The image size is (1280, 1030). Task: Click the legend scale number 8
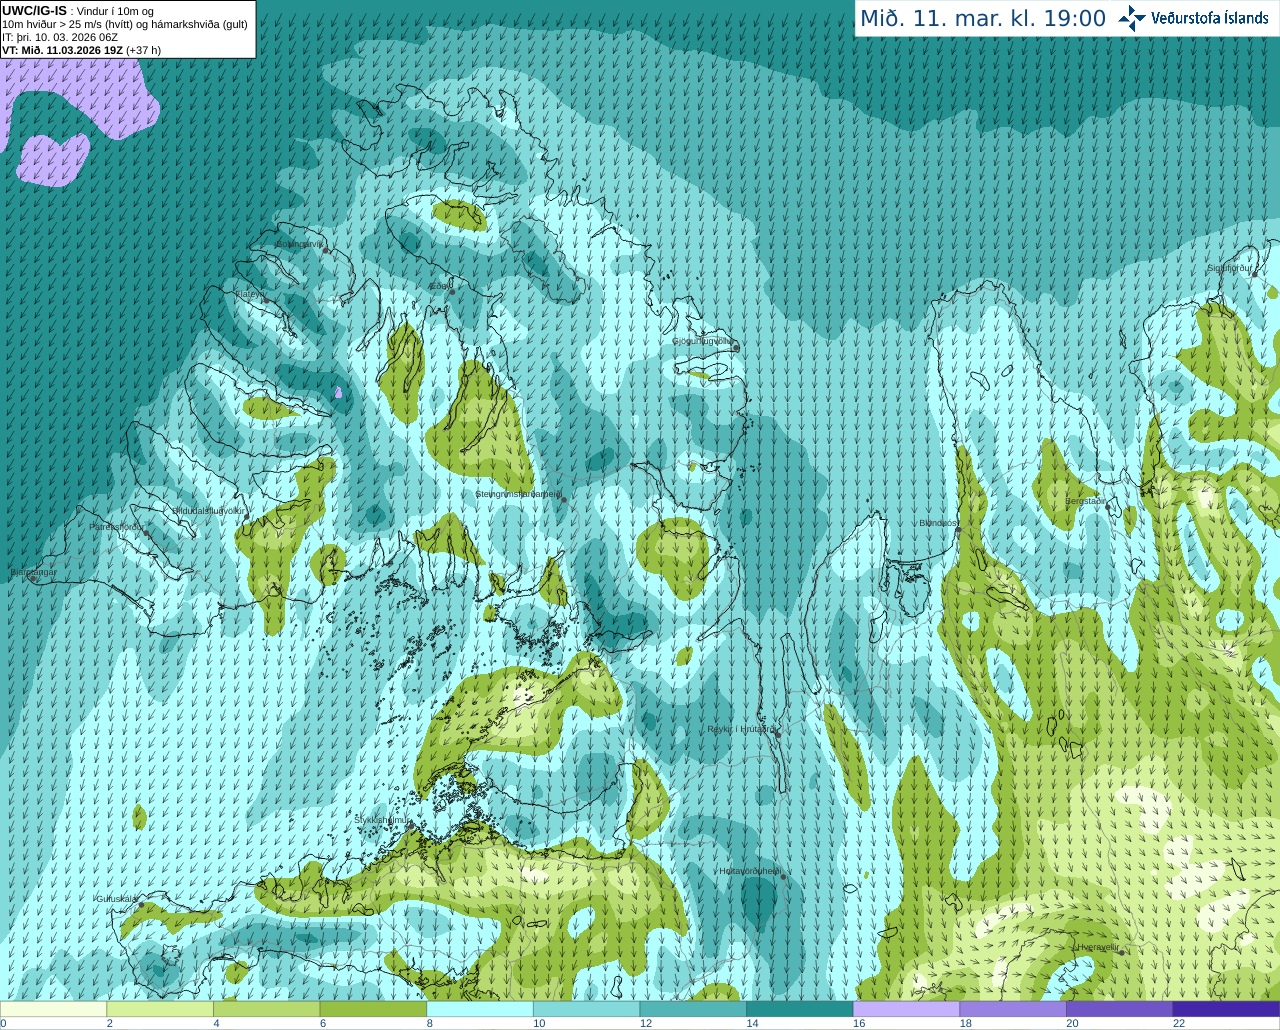(430, 1023)
